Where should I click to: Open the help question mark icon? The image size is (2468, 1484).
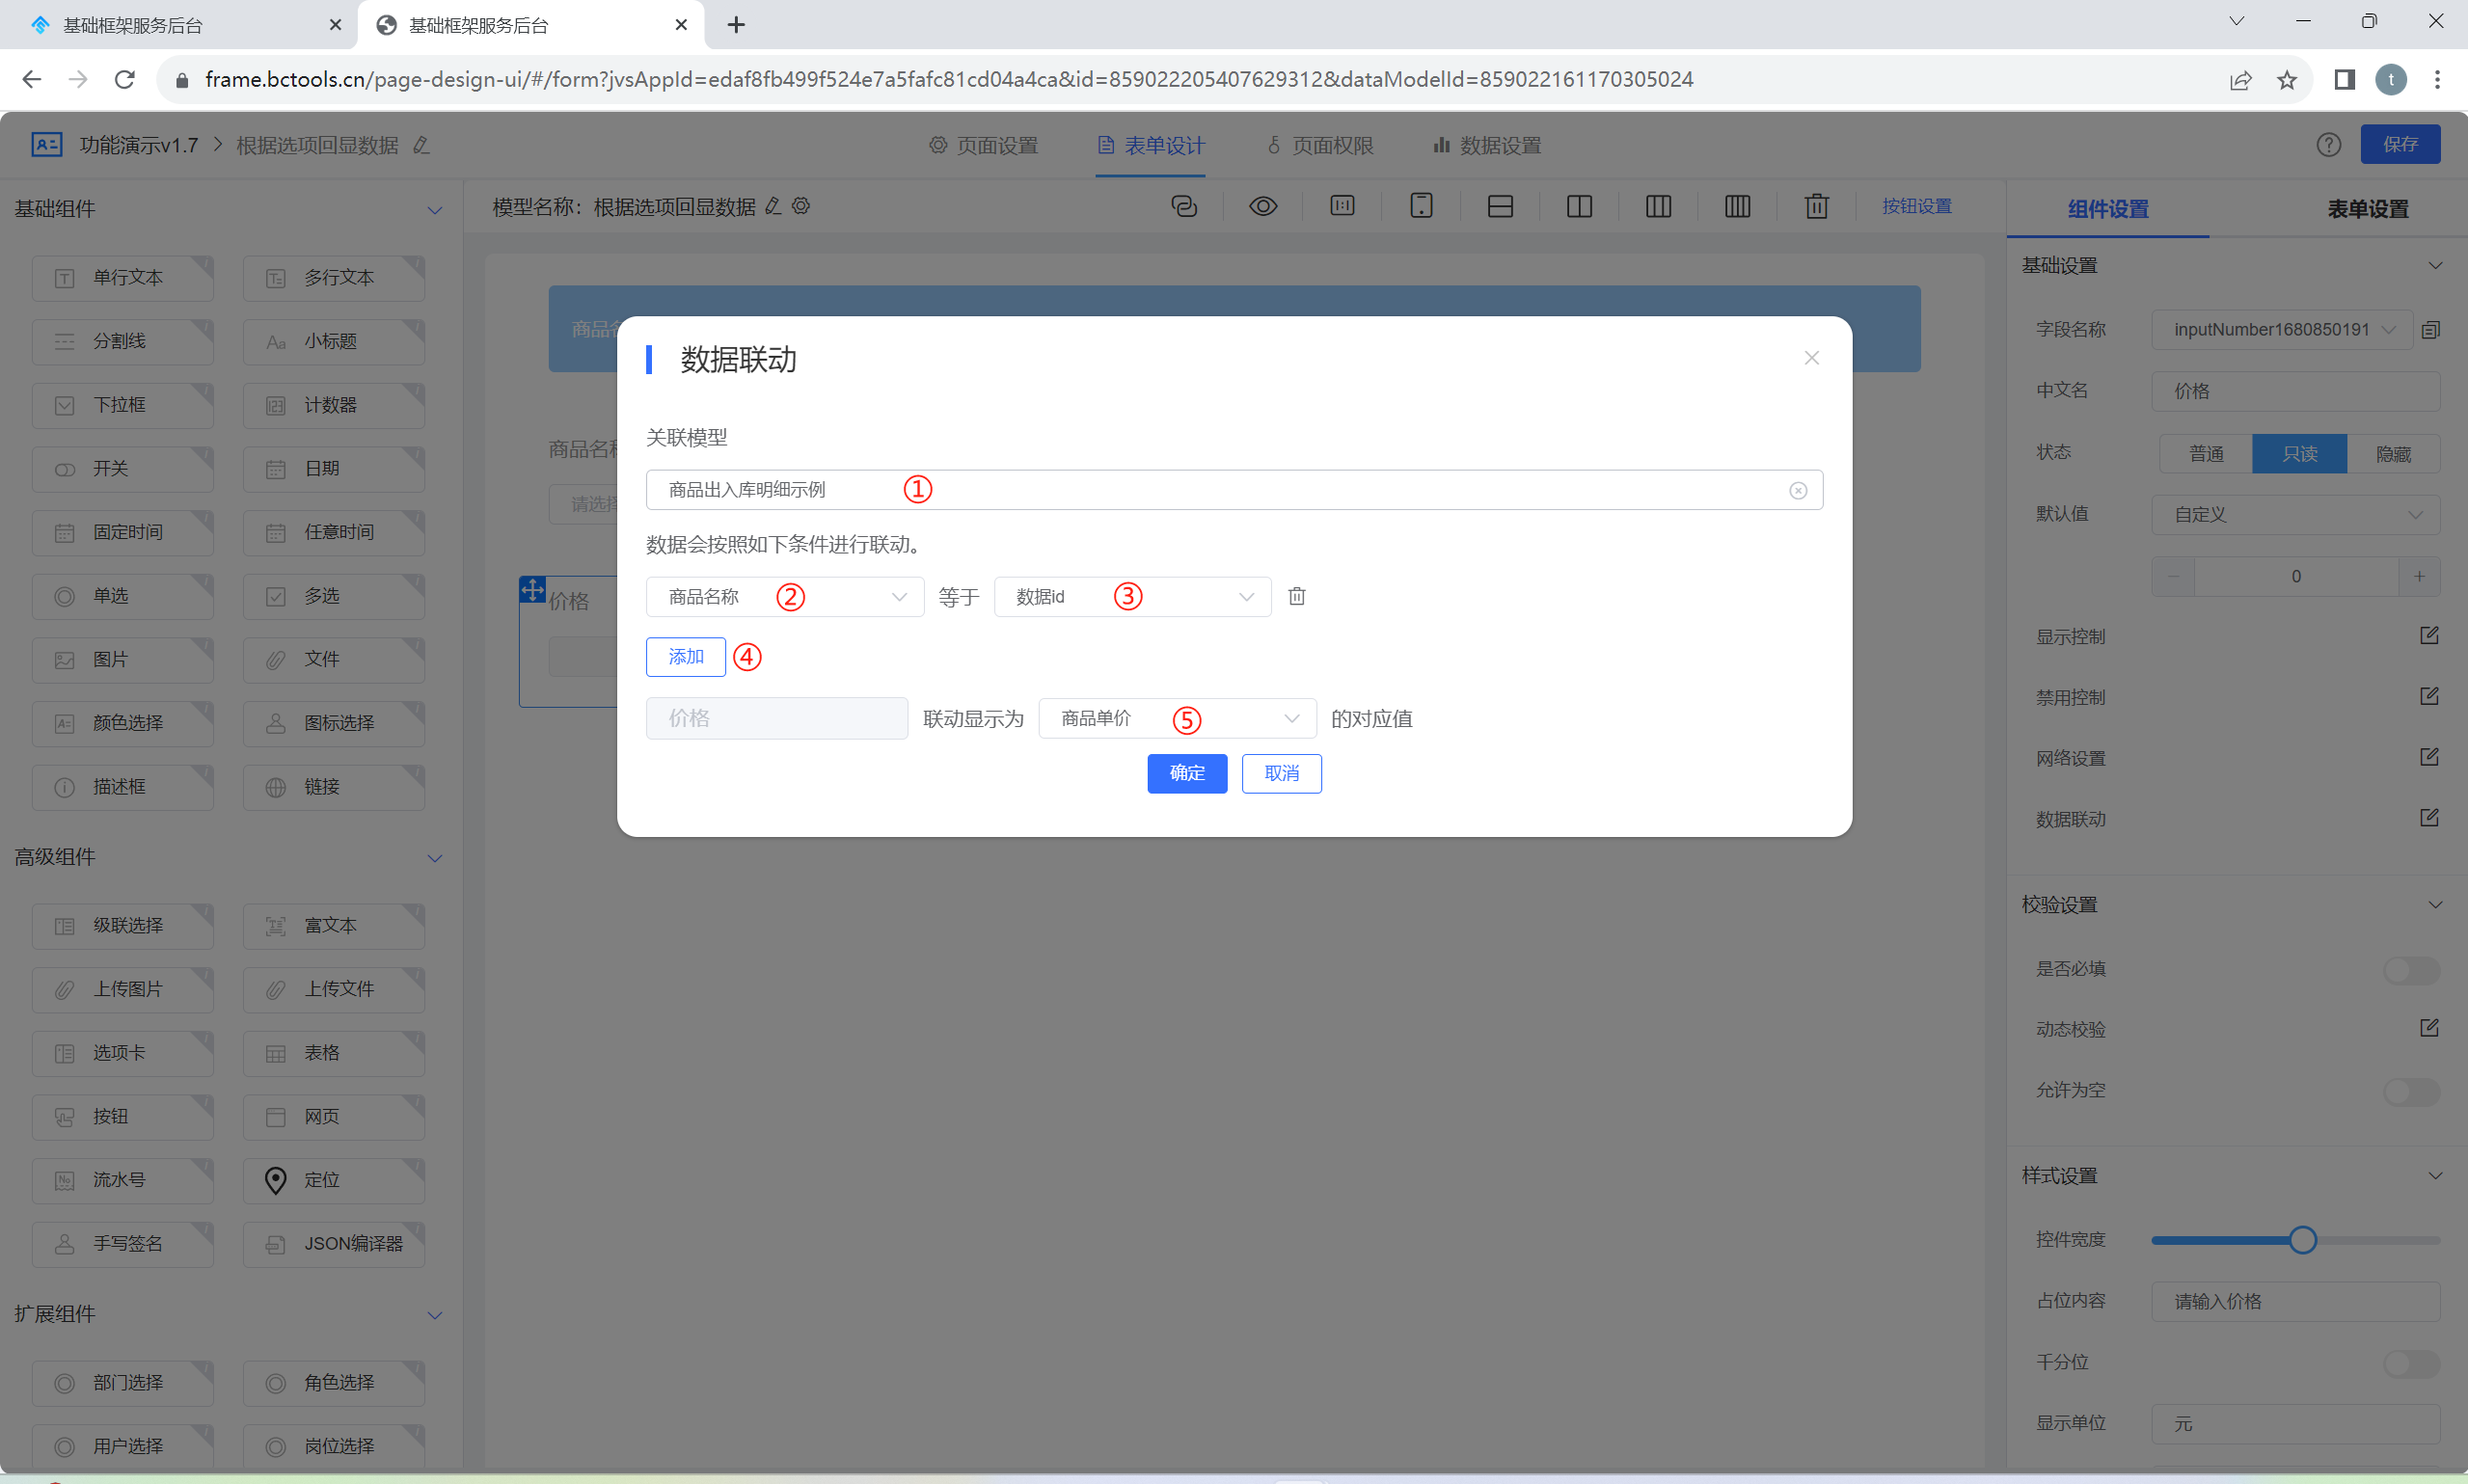(x=2328, y=145)
